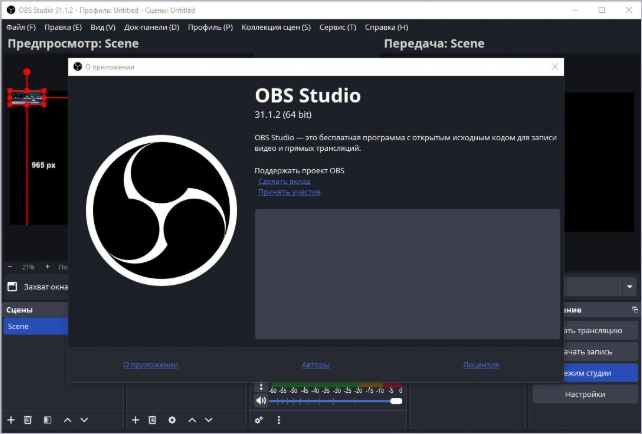Open advanced audio properties gears icon
642x434 pixels.
pyautogui.click(x=259, y=420)
